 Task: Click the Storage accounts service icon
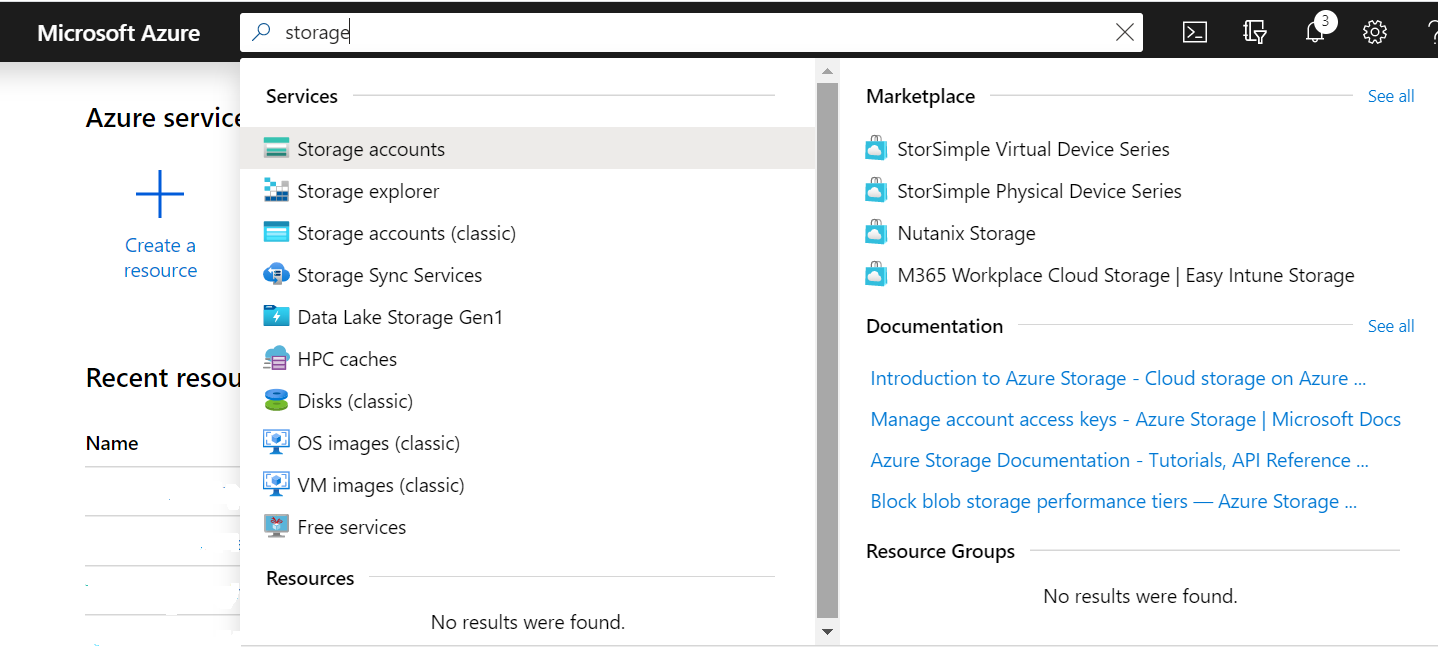click(276, 149)
